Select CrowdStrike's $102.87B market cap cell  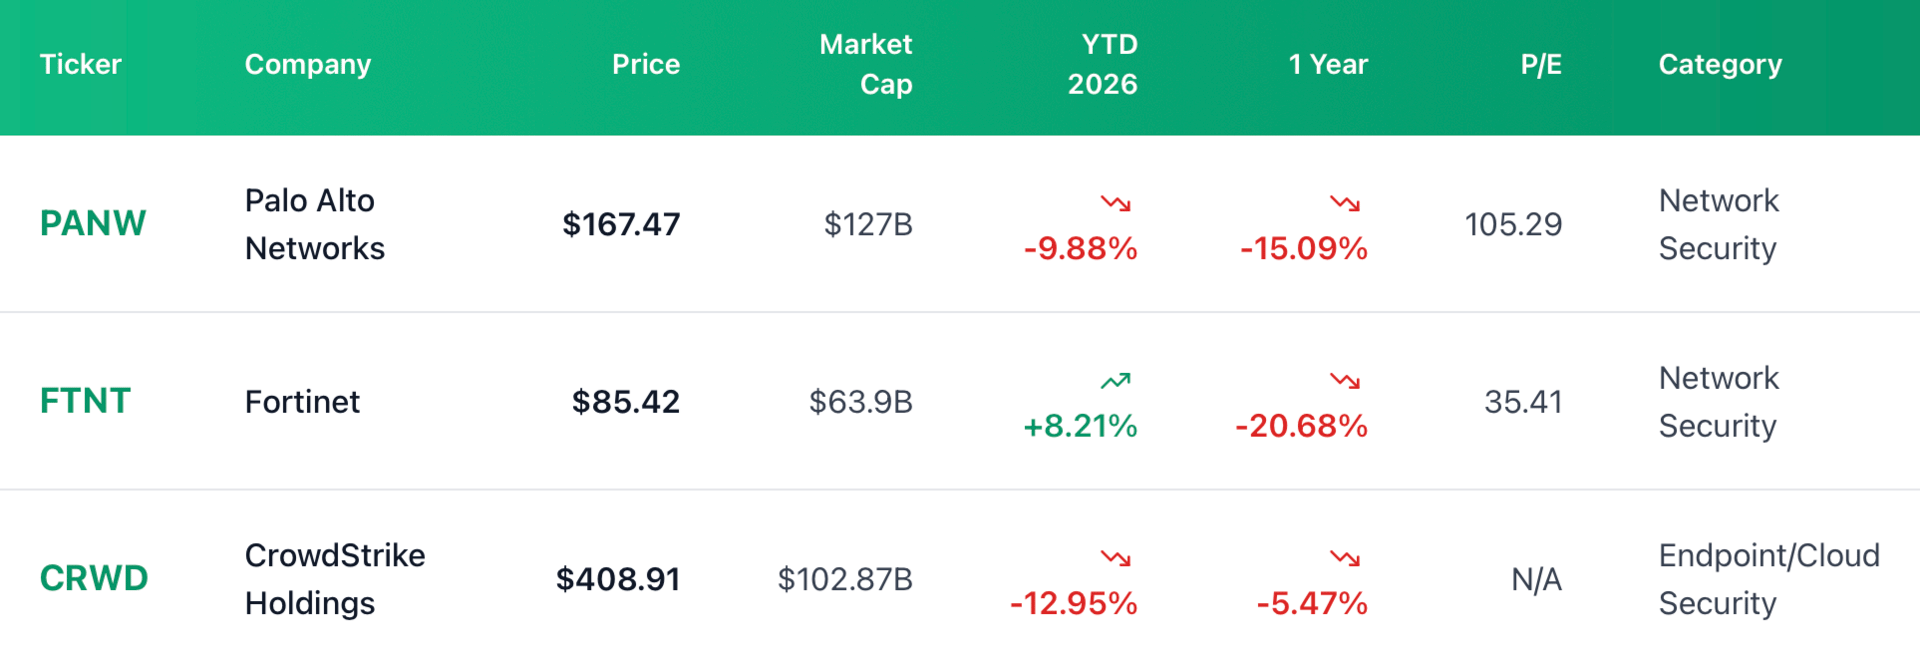click(845, 579)
